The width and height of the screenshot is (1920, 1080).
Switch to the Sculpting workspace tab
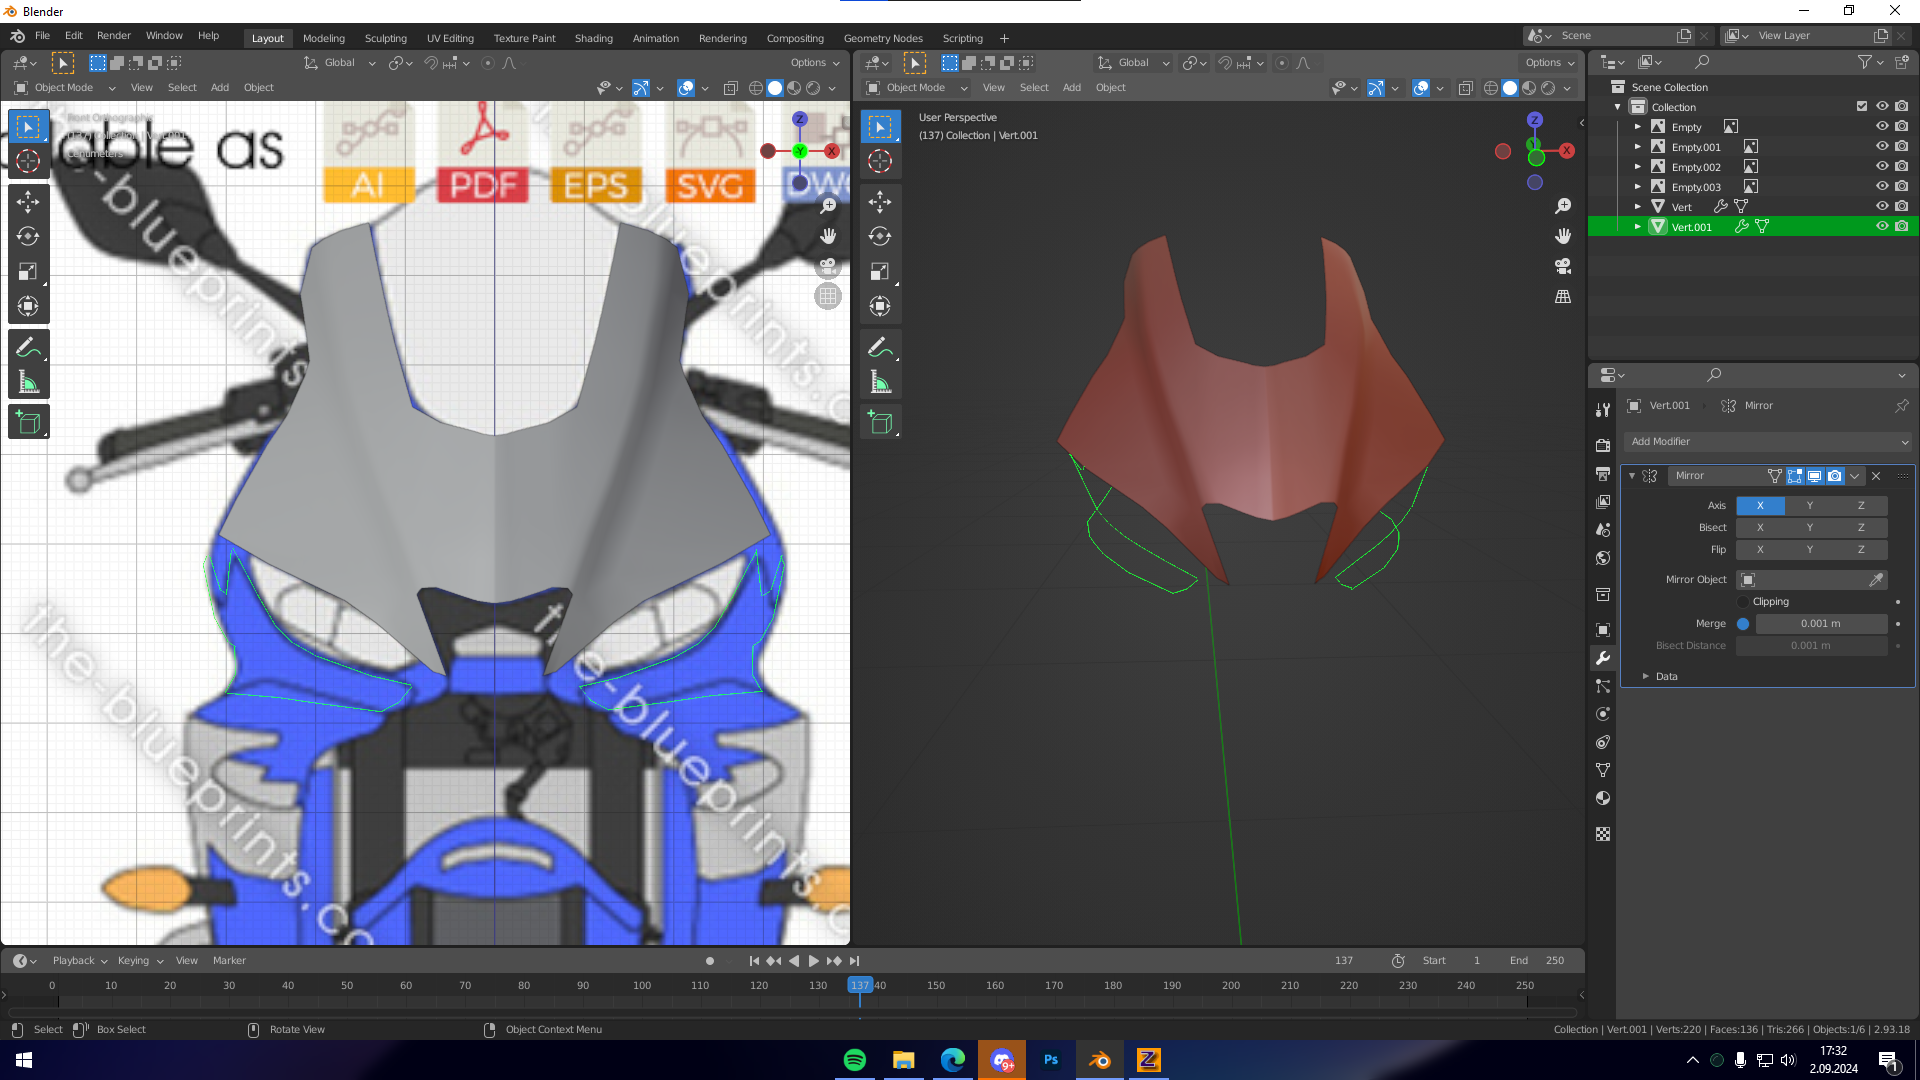pos(385,38)
